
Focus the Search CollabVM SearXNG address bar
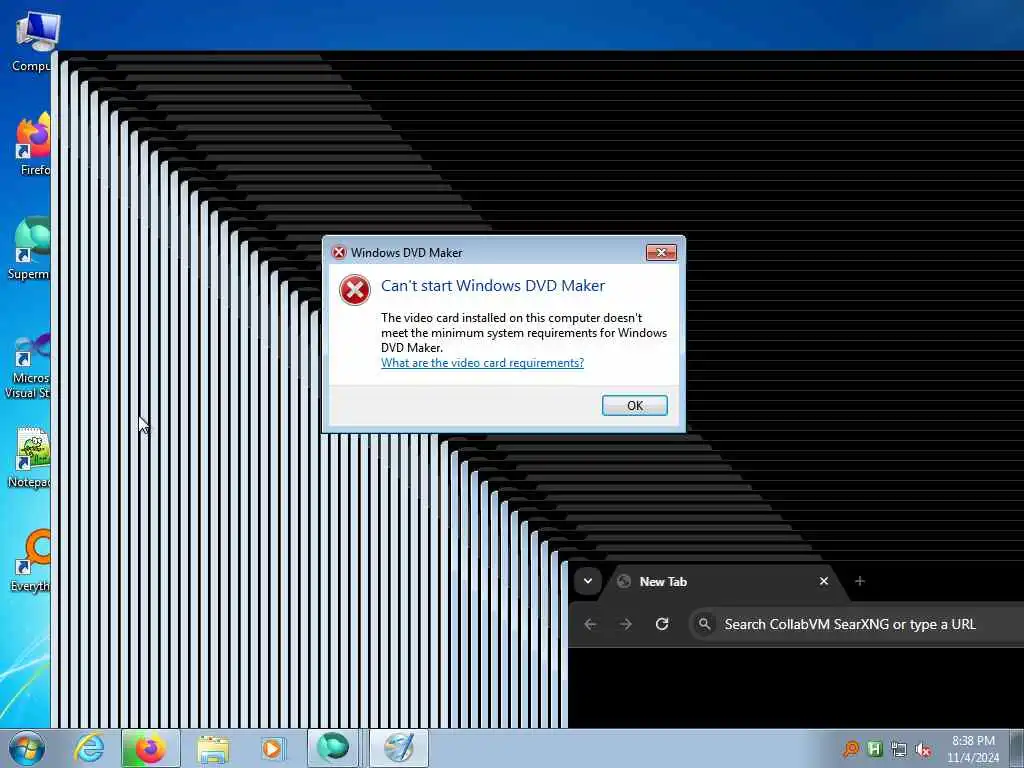click(856, 624)
